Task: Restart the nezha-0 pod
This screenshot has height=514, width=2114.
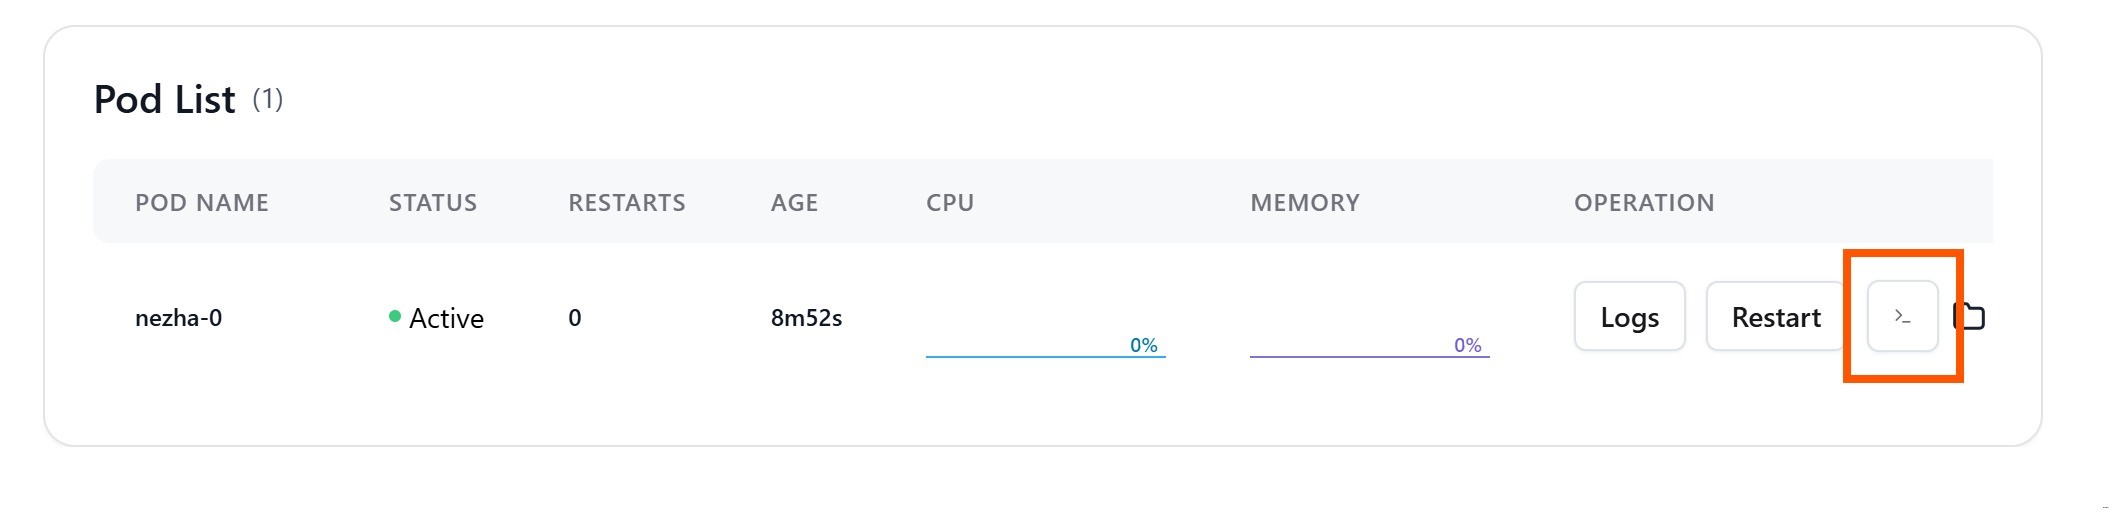Action: [x=1775, y=317]
